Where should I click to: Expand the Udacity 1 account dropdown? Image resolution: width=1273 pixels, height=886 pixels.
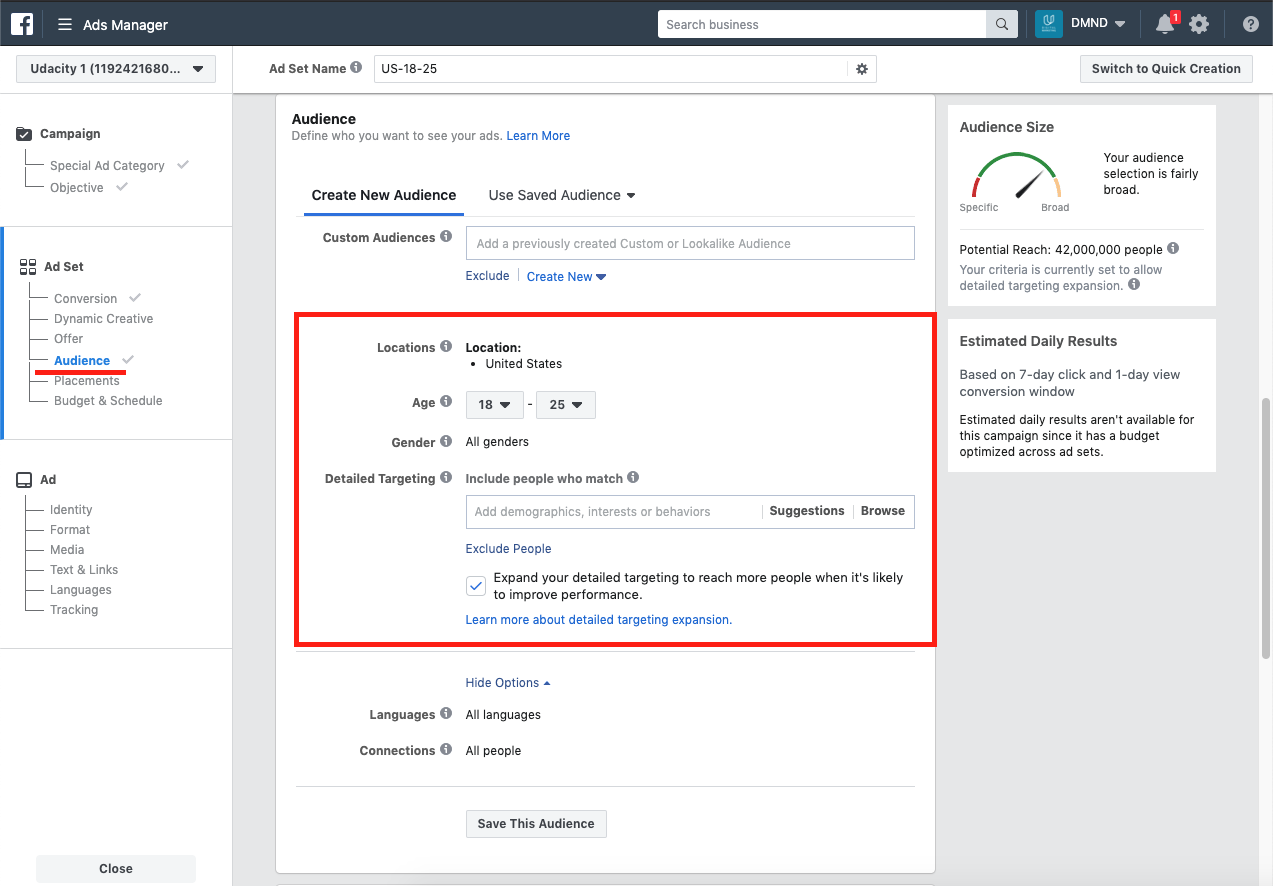(x=115, y=69)
